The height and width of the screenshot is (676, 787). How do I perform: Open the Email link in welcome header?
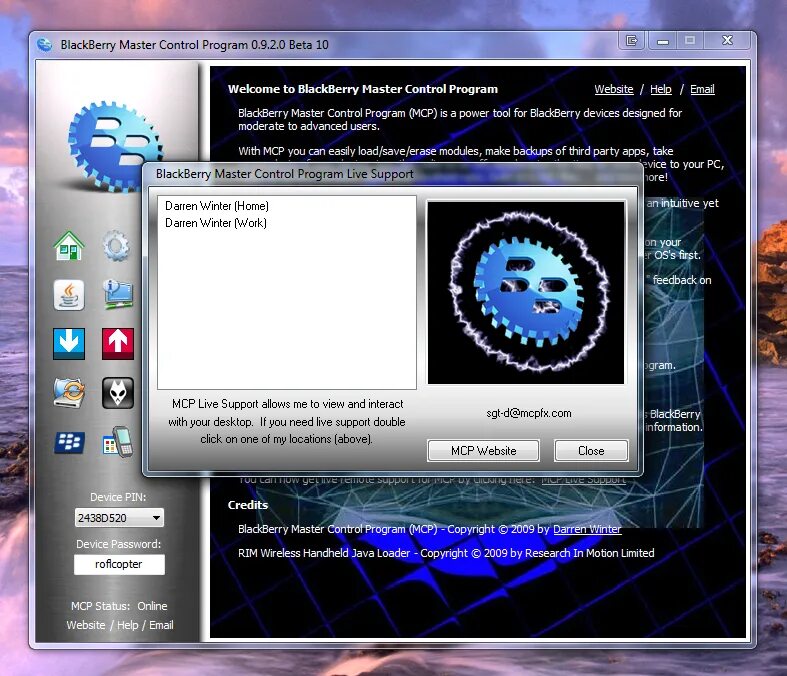pyautogui.click(x=702, y=89)
